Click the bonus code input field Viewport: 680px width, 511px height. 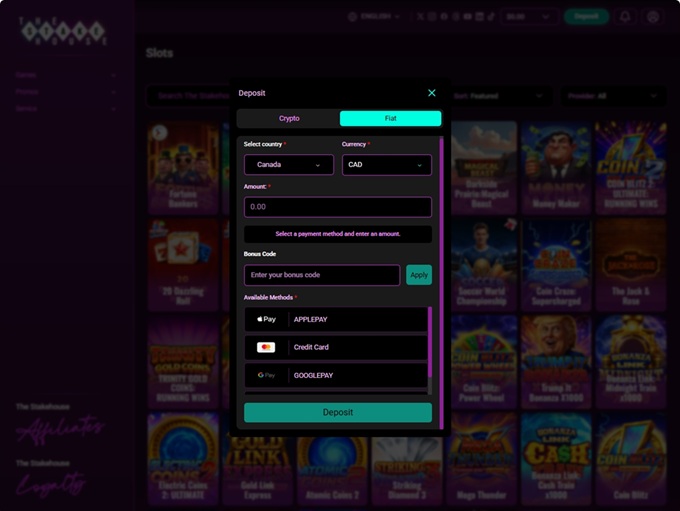coord(322,275)
